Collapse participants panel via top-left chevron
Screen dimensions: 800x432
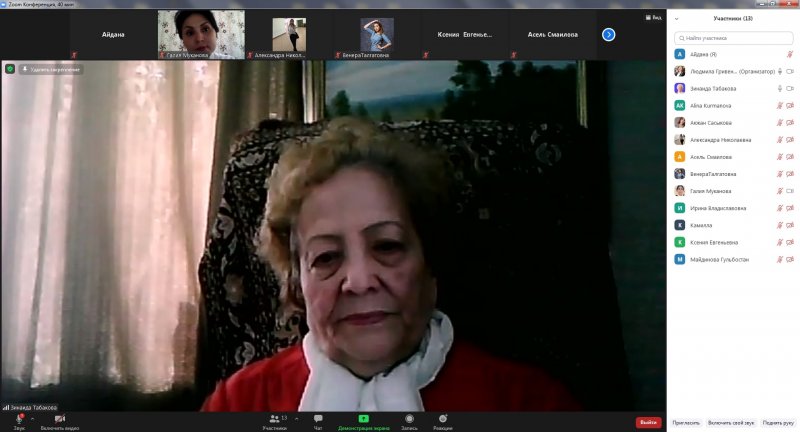point(677,18)
